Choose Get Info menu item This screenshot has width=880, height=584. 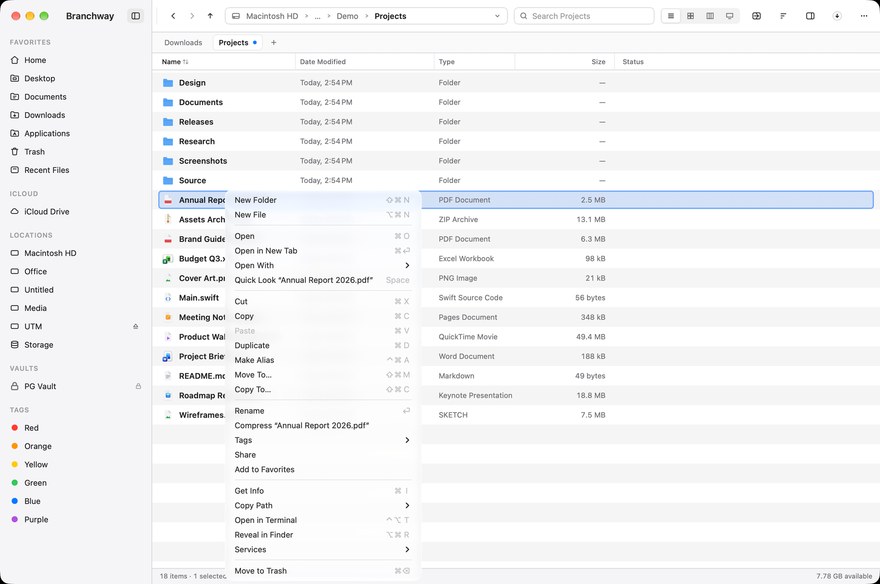click(322, 491)
